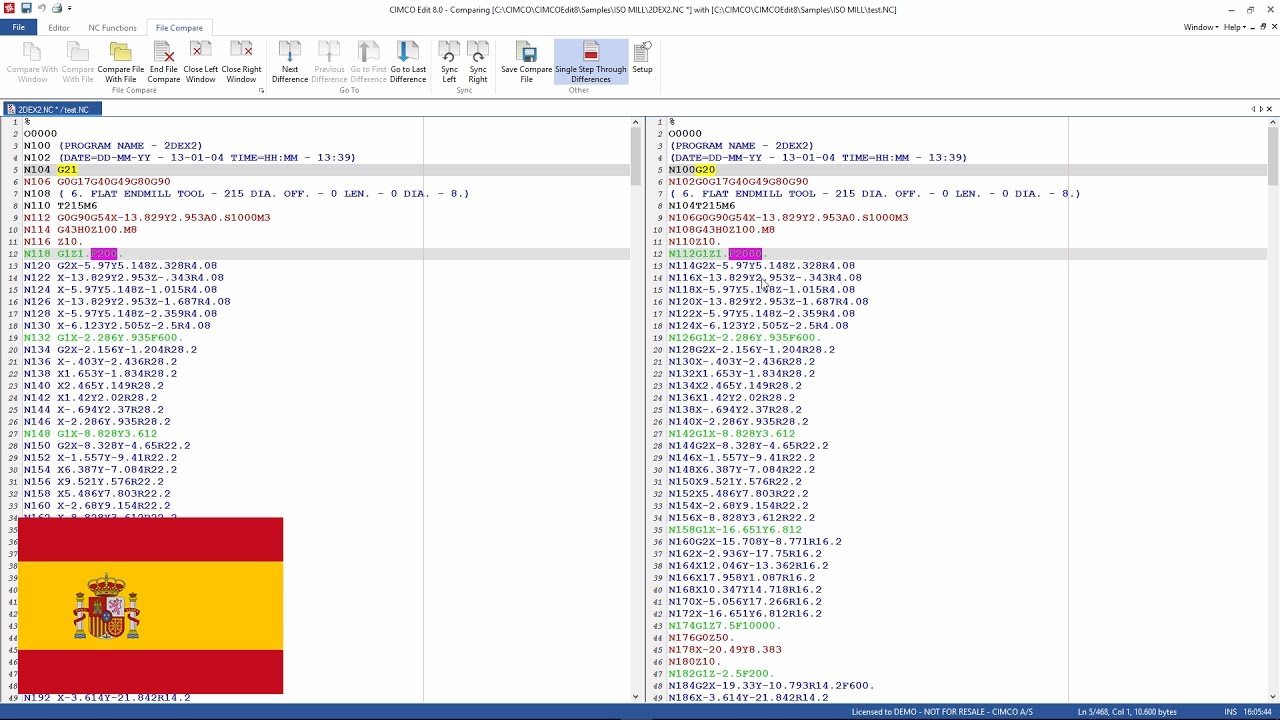
Task: Switch to NC Functions tab
Action: coord(112,28)
